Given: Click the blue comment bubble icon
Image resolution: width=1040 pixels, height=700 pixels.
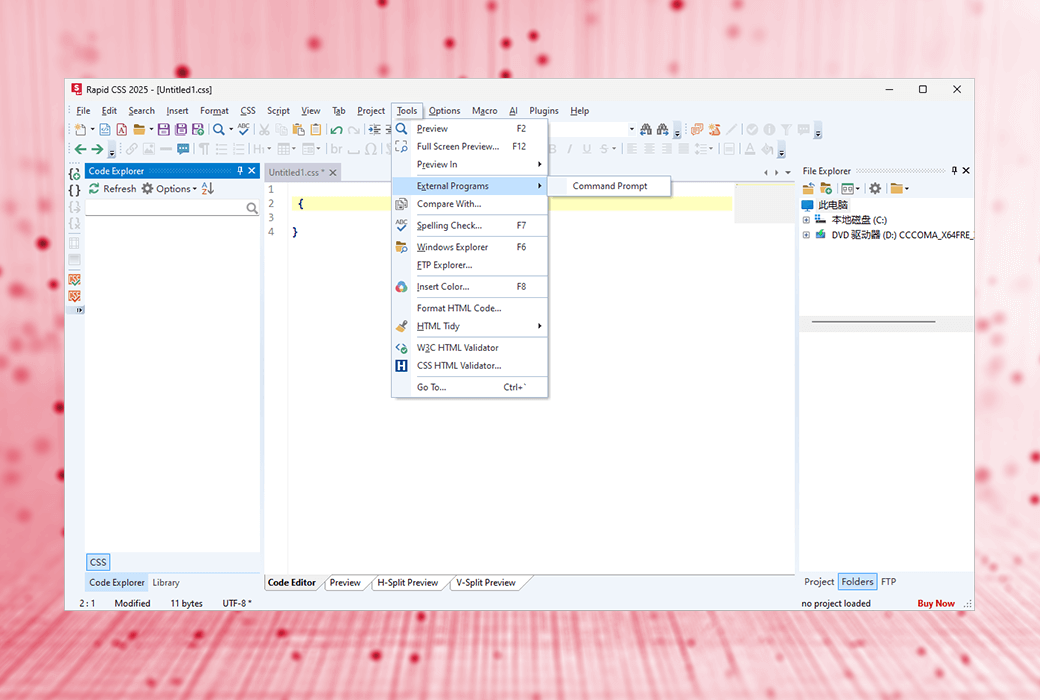Looking at the screenshot, I should 183,149.
